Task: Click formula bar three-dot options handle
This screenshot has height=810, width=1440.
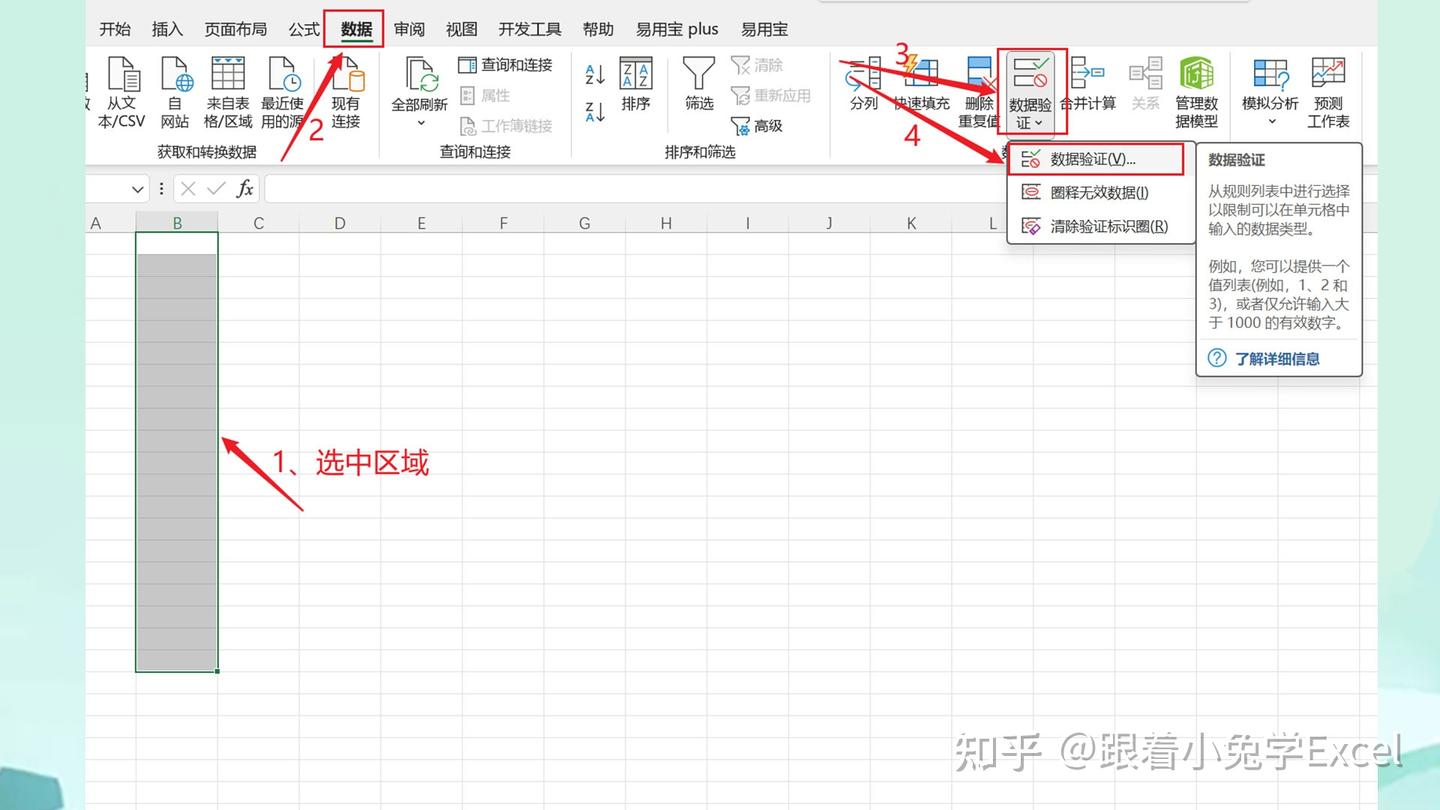Action: click(x=161, y=189)
